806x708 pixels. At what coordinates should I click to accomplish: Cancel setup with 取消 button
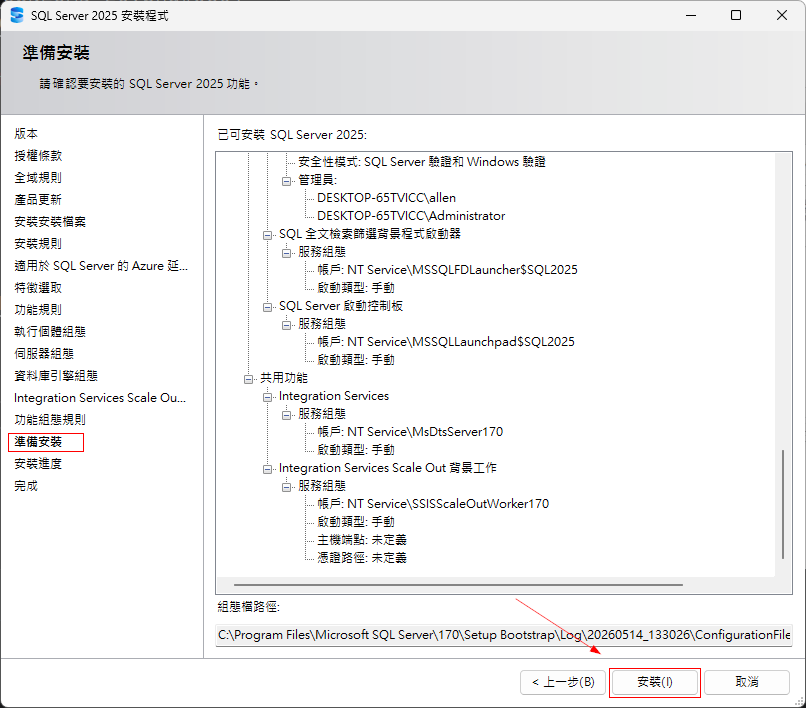click(747, 682)
